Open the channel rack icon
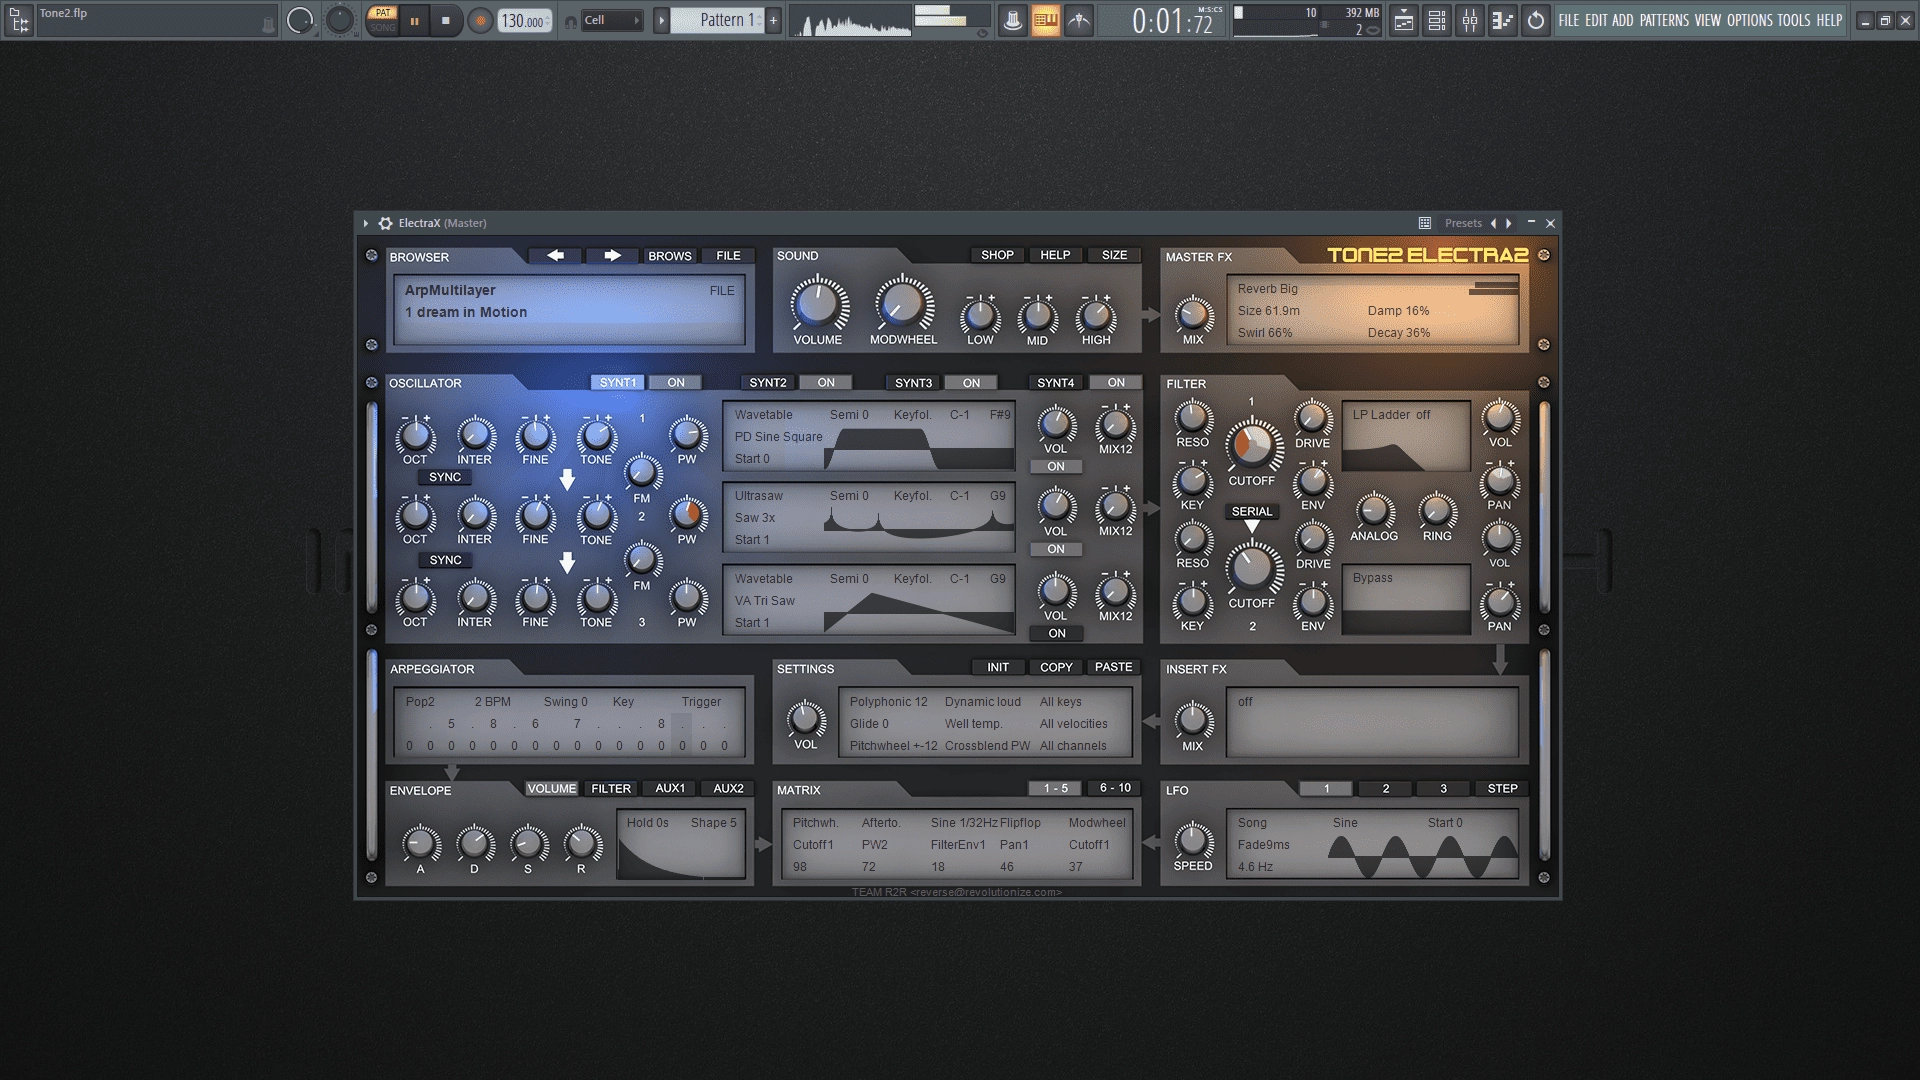Screen dimensions: 1920x1080 [1437, 20]
